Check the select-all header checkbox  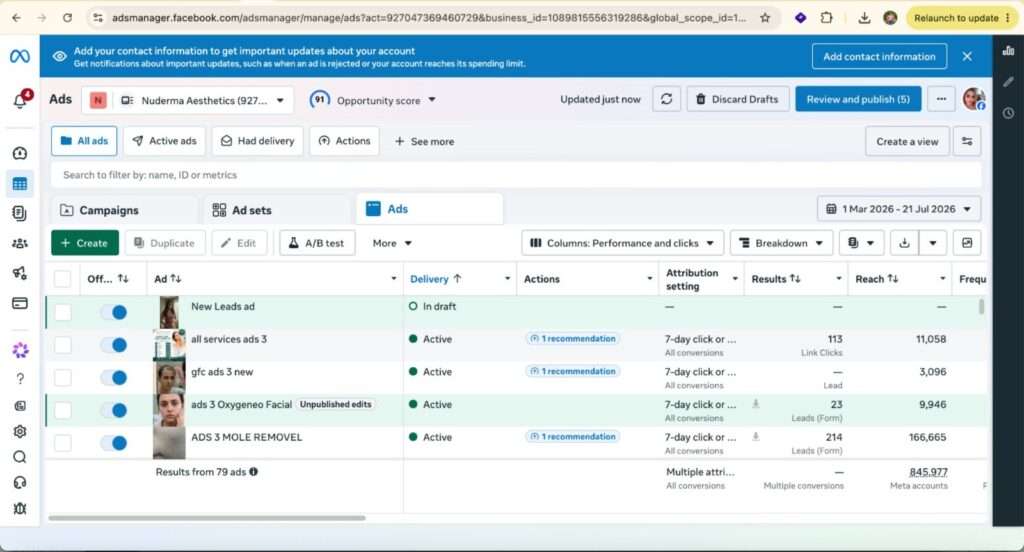pyautogui.click(x=63, y=279)
